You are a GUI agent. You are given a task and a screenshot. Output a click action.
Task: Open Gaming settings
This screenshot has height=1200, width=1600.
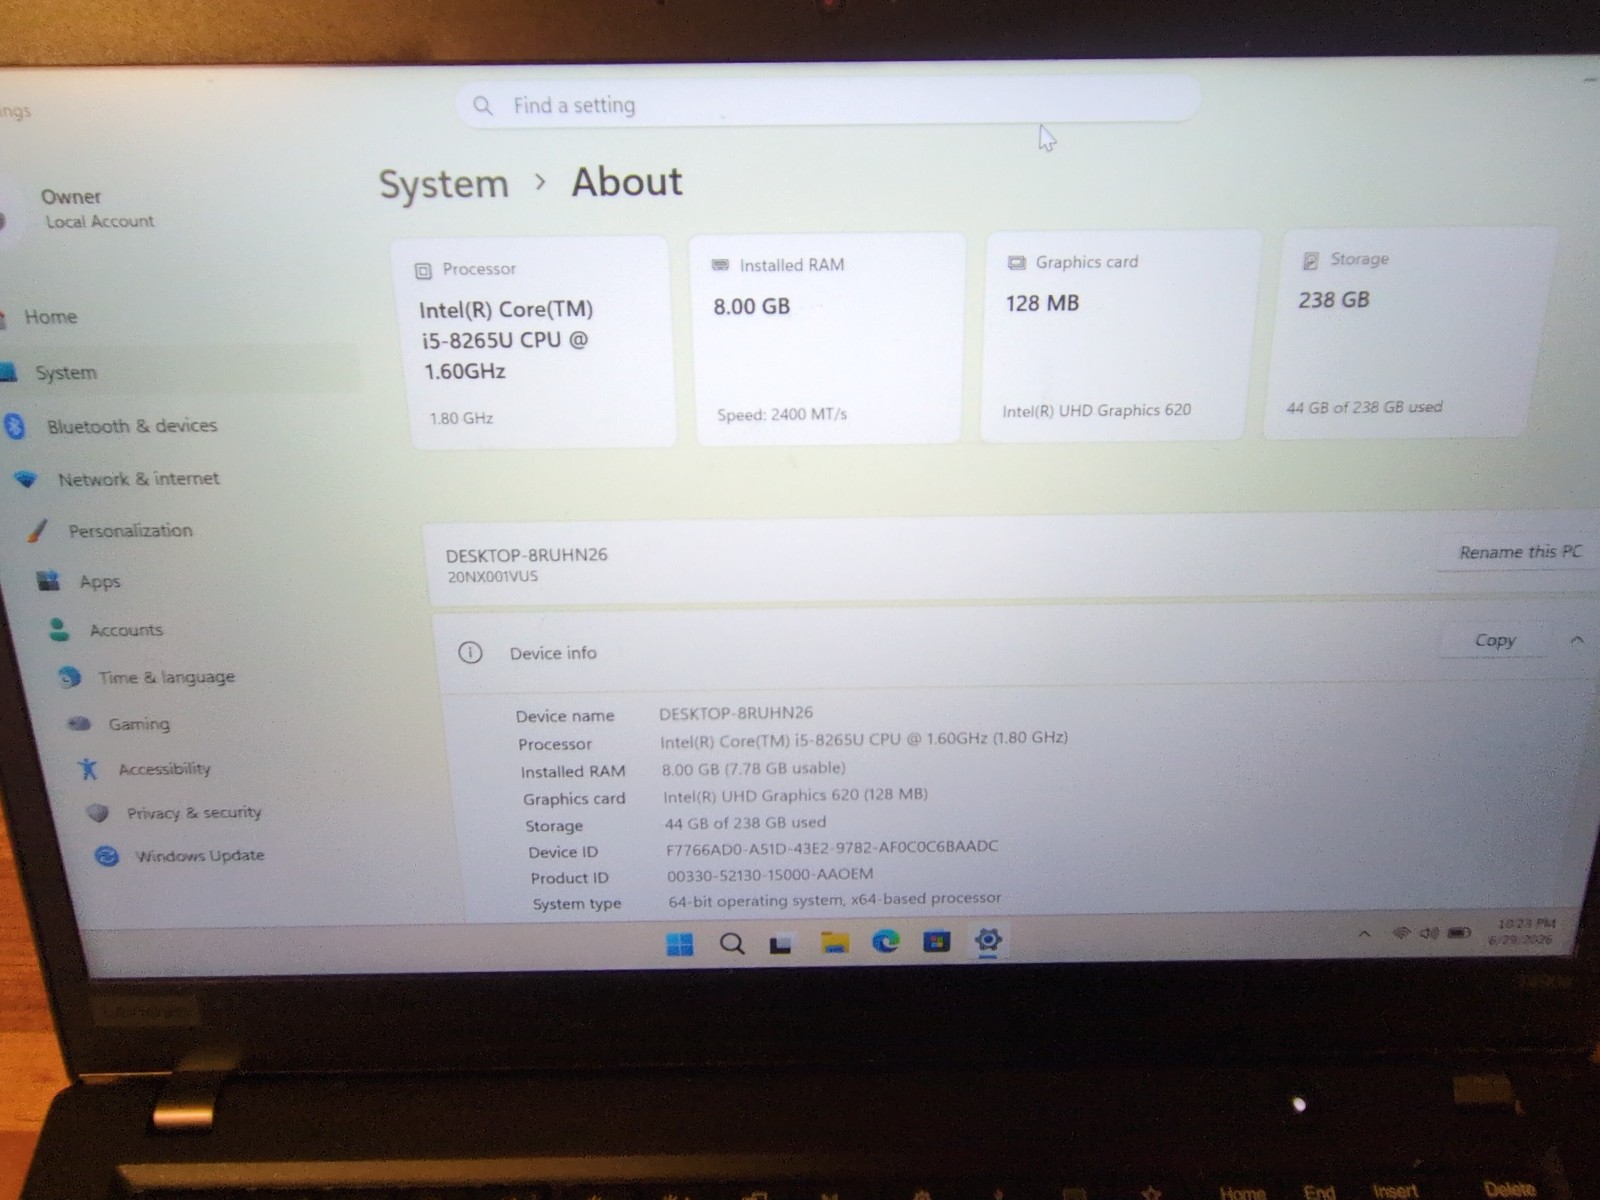coord(139,724)
